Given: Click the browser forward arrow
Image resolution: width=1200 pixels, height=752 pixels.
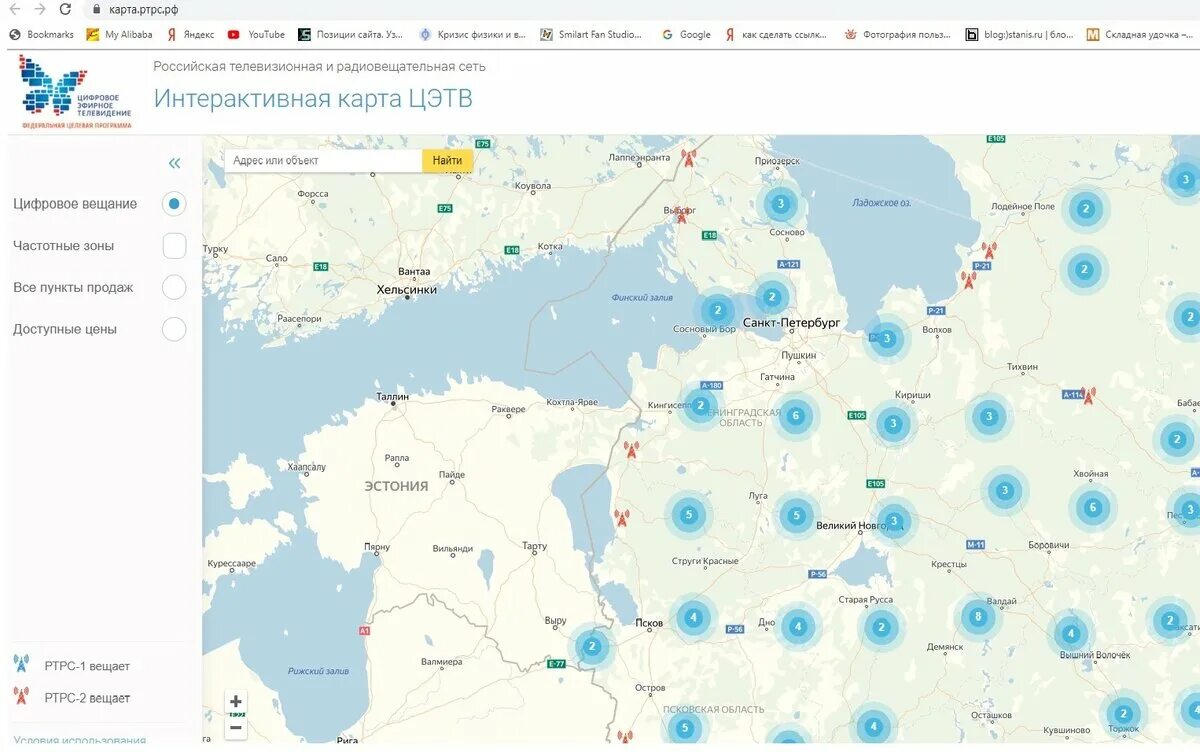Looking at the screenshot, I should [40, 9].
